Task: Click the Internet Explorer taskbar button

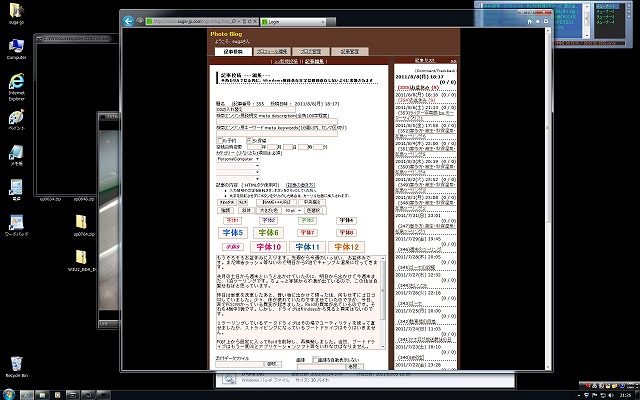Action: [x=27, y=395]
